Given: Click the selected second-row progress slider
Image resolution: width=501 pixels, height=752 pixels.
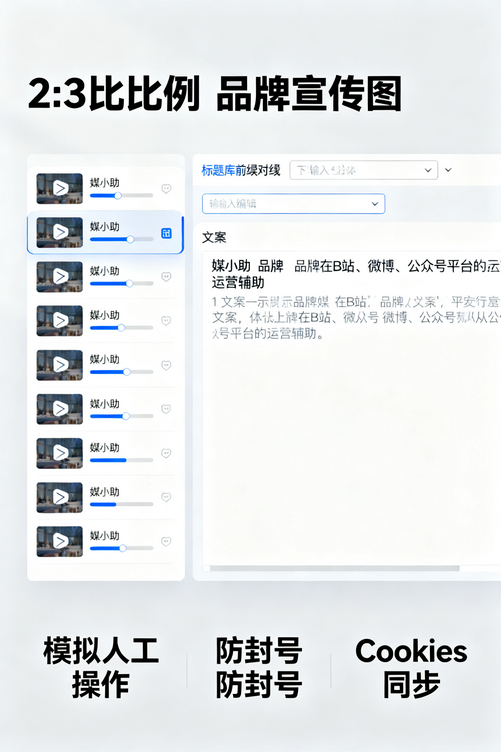Looking at the screenshot, I should [121, 239].
